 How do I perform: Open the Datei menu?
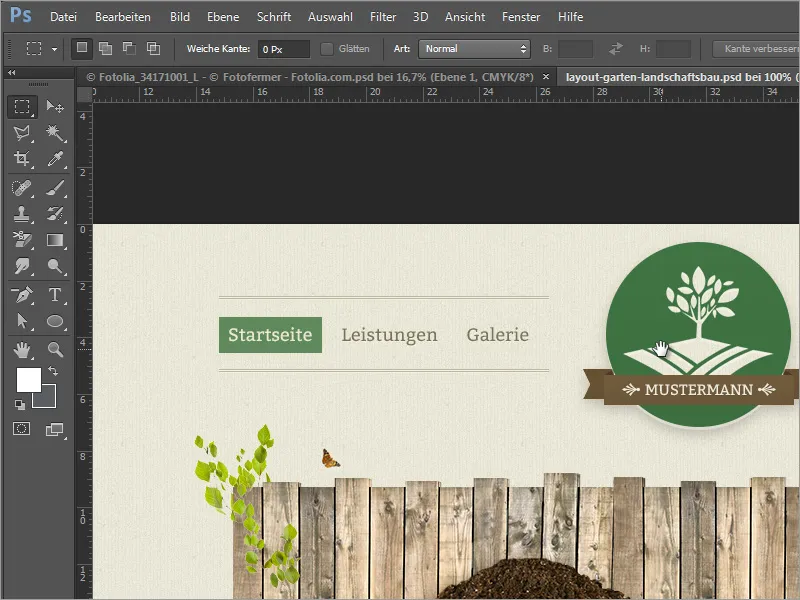[63, 17]
